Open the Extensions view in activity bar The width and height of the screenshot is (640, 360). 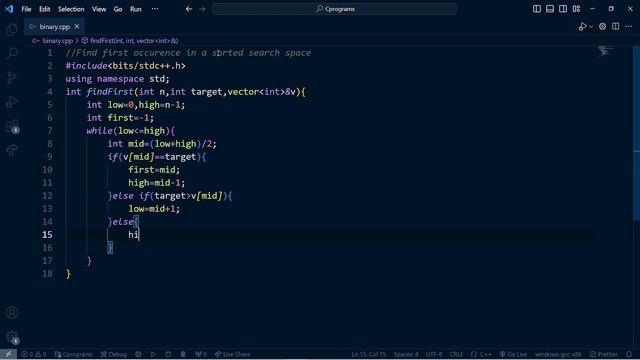12,126
